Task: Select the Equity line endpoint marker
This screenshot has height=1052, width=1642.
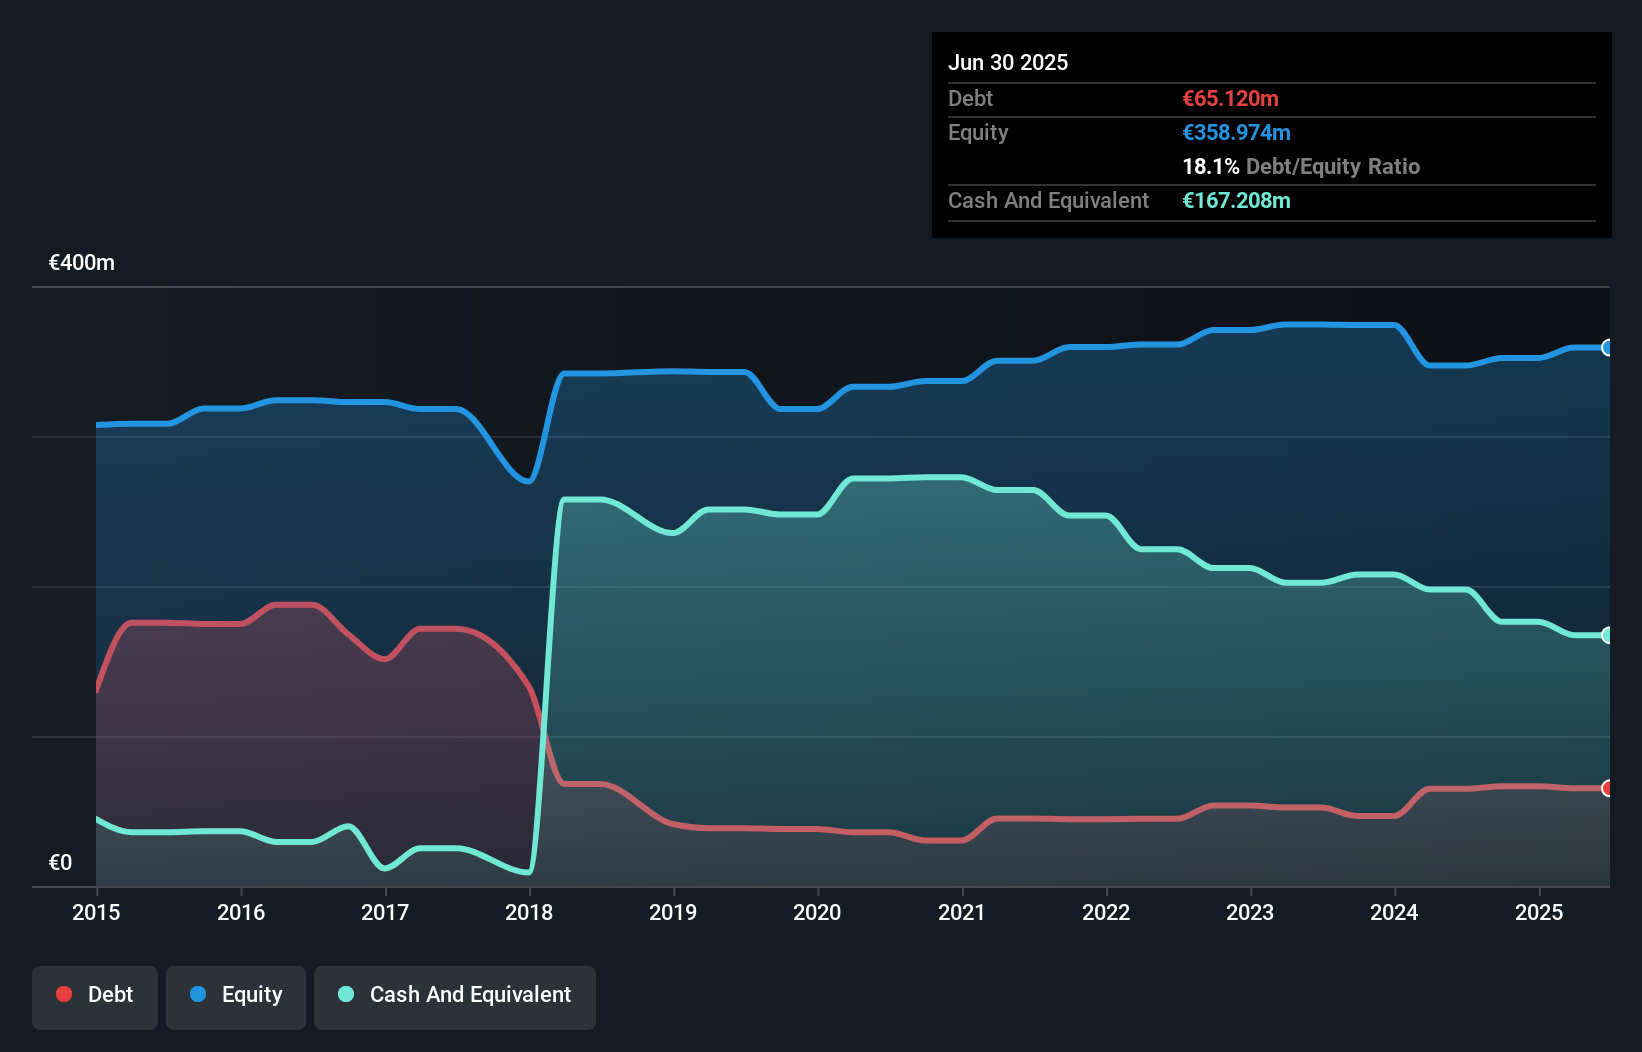Action: tap(1606, 348)
